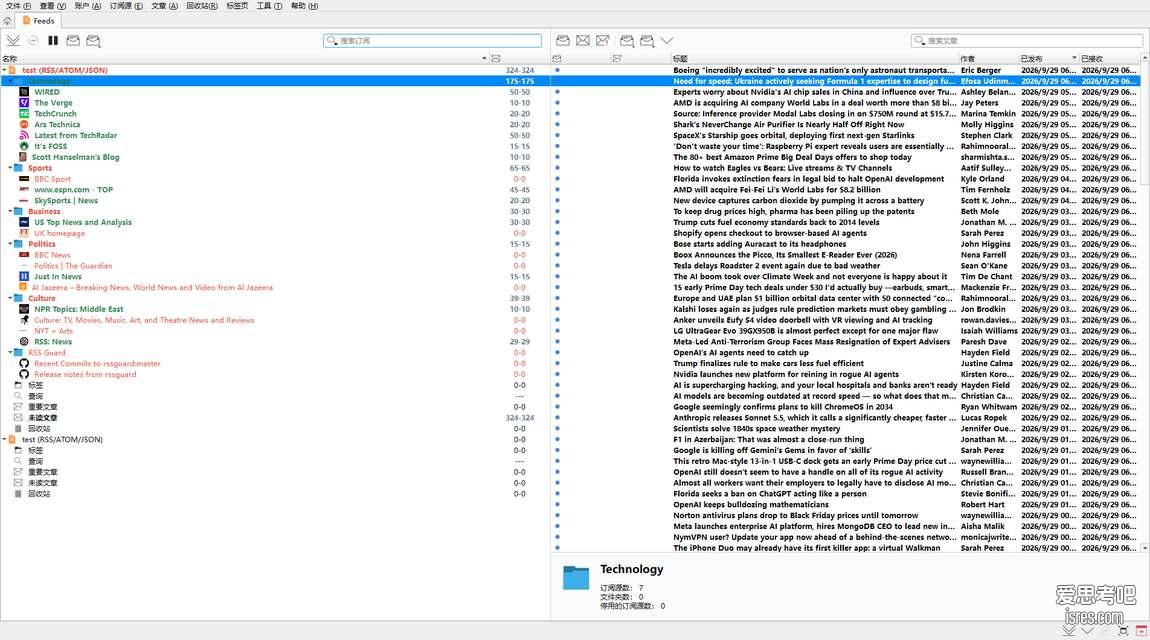
Task: Collapse the Culture folder
Action: point(10,298)
